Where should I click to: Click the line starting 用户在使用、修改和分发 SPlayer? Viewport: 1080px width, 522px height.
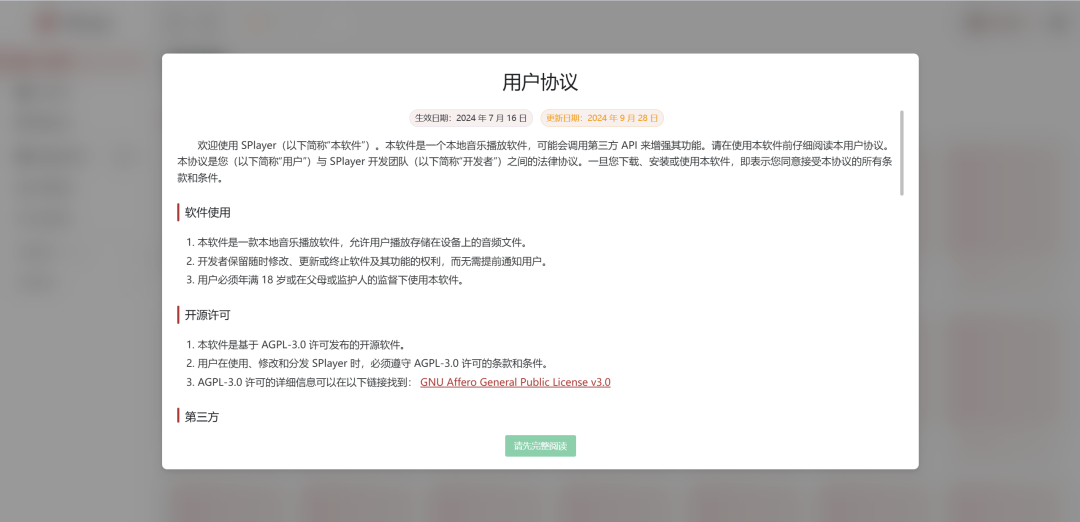point(372,363)
